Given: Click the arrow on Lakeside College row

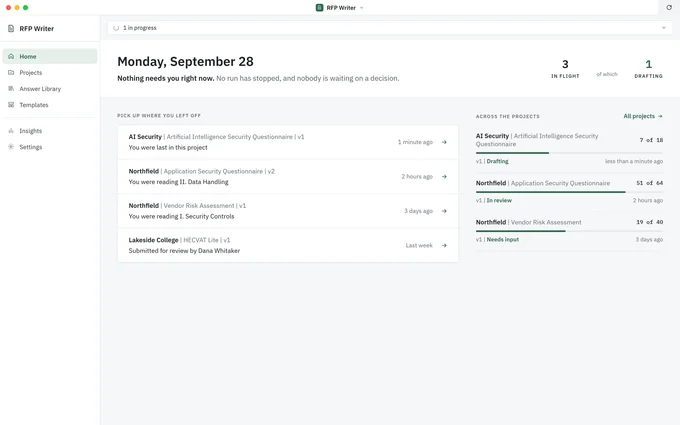Looking at the screenshot, I should coord(444,245).
